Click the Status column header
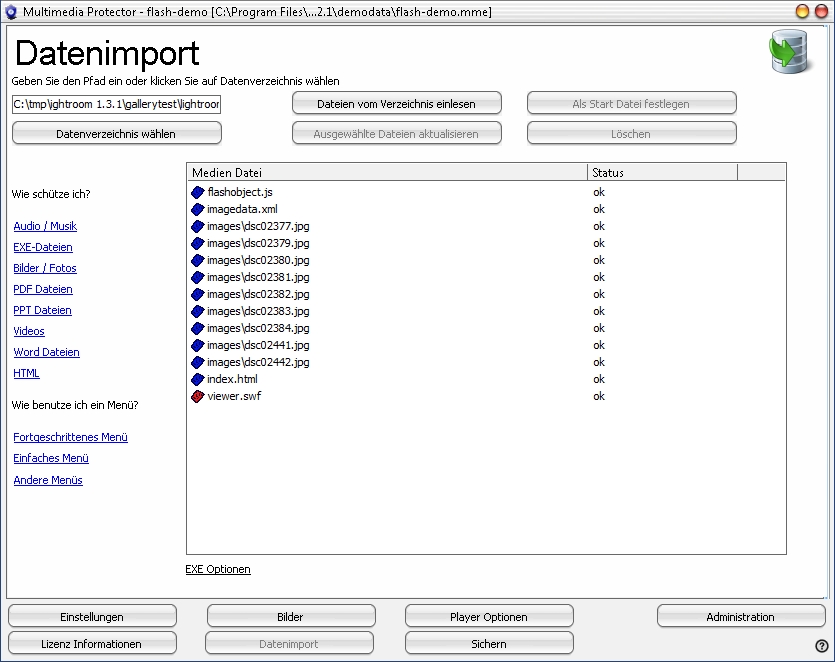This screenshot has width=835, height=662. coord(661,172)
